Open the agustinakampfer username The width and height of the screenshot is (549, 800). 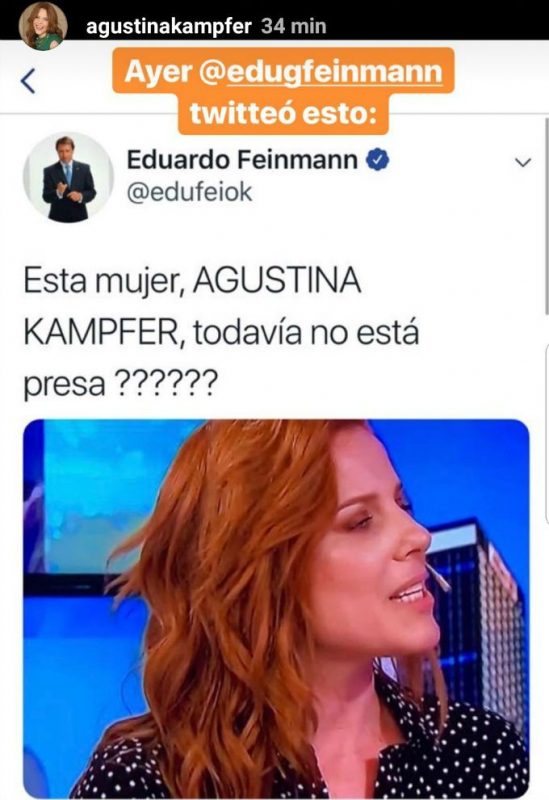tap(168, 26)
